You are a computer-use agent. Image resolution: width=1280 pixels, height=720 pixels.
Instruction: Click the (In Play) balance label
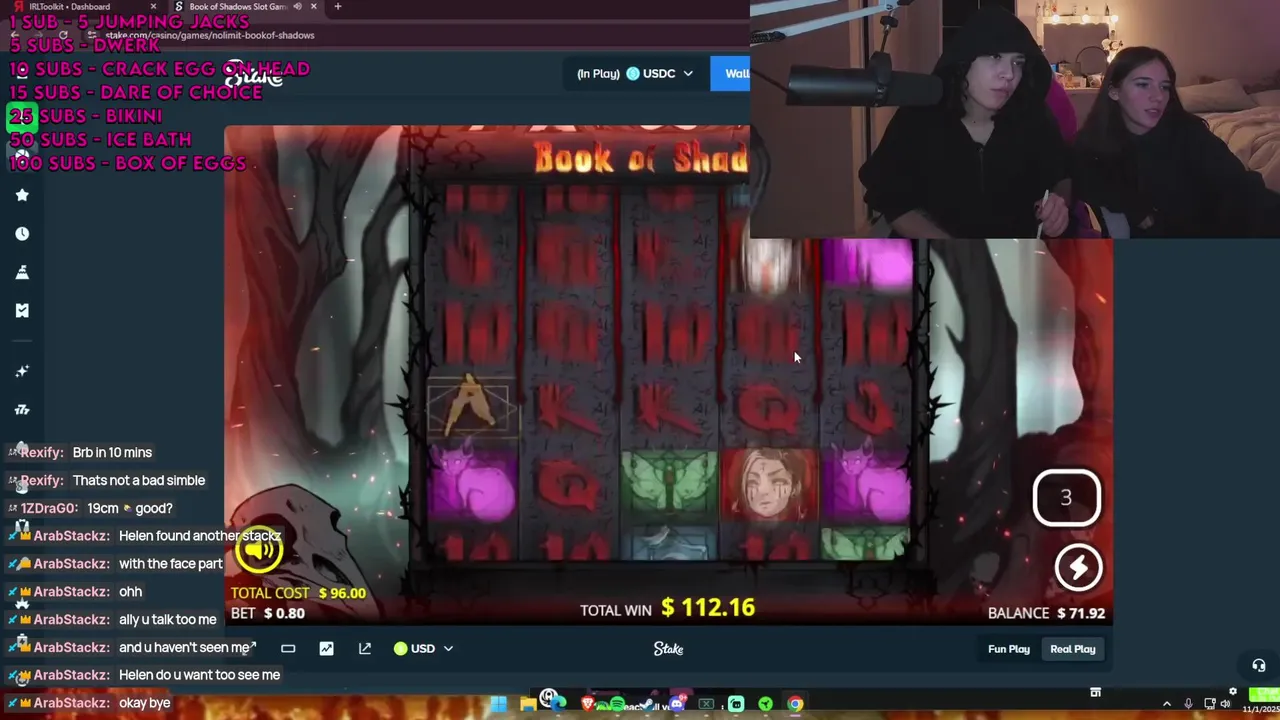[598, 74]
